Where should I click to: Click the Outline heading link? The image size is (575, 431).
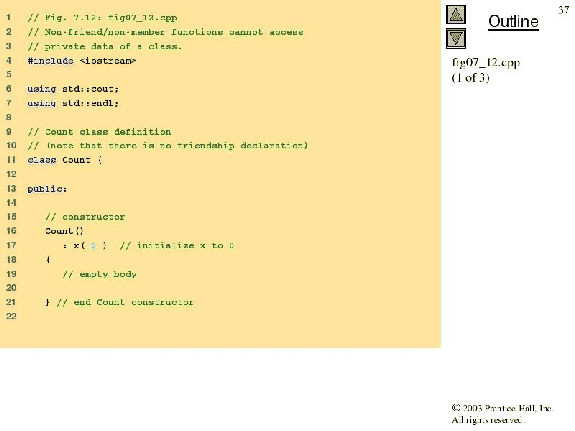tap(513, 22)
